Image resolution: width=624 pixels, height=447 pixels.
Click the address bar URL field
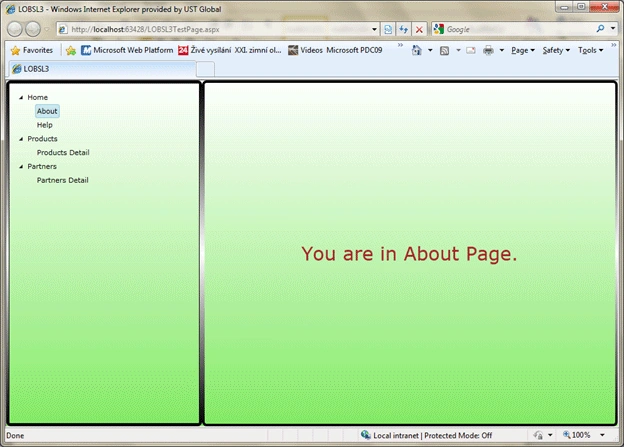coord(215,29)
